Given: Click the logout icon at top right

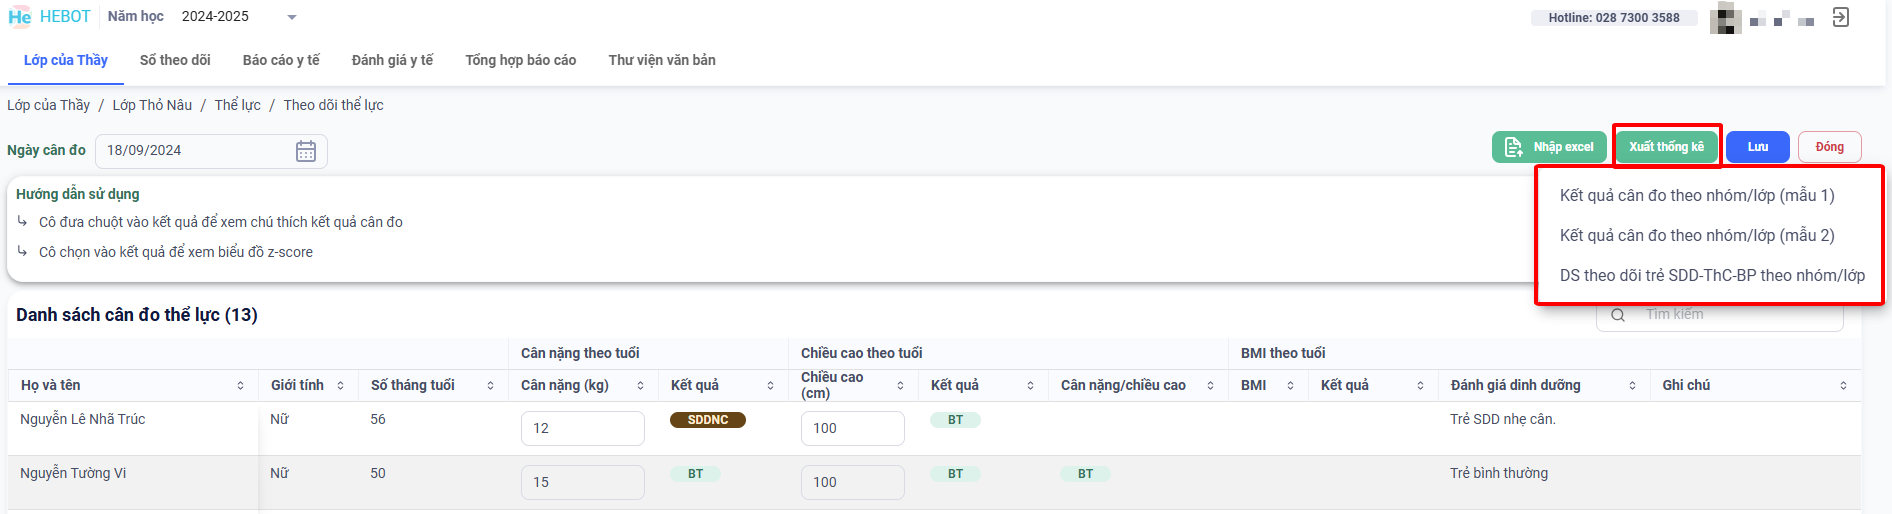Looking at the screenshot, I should tap(1841, 17).
